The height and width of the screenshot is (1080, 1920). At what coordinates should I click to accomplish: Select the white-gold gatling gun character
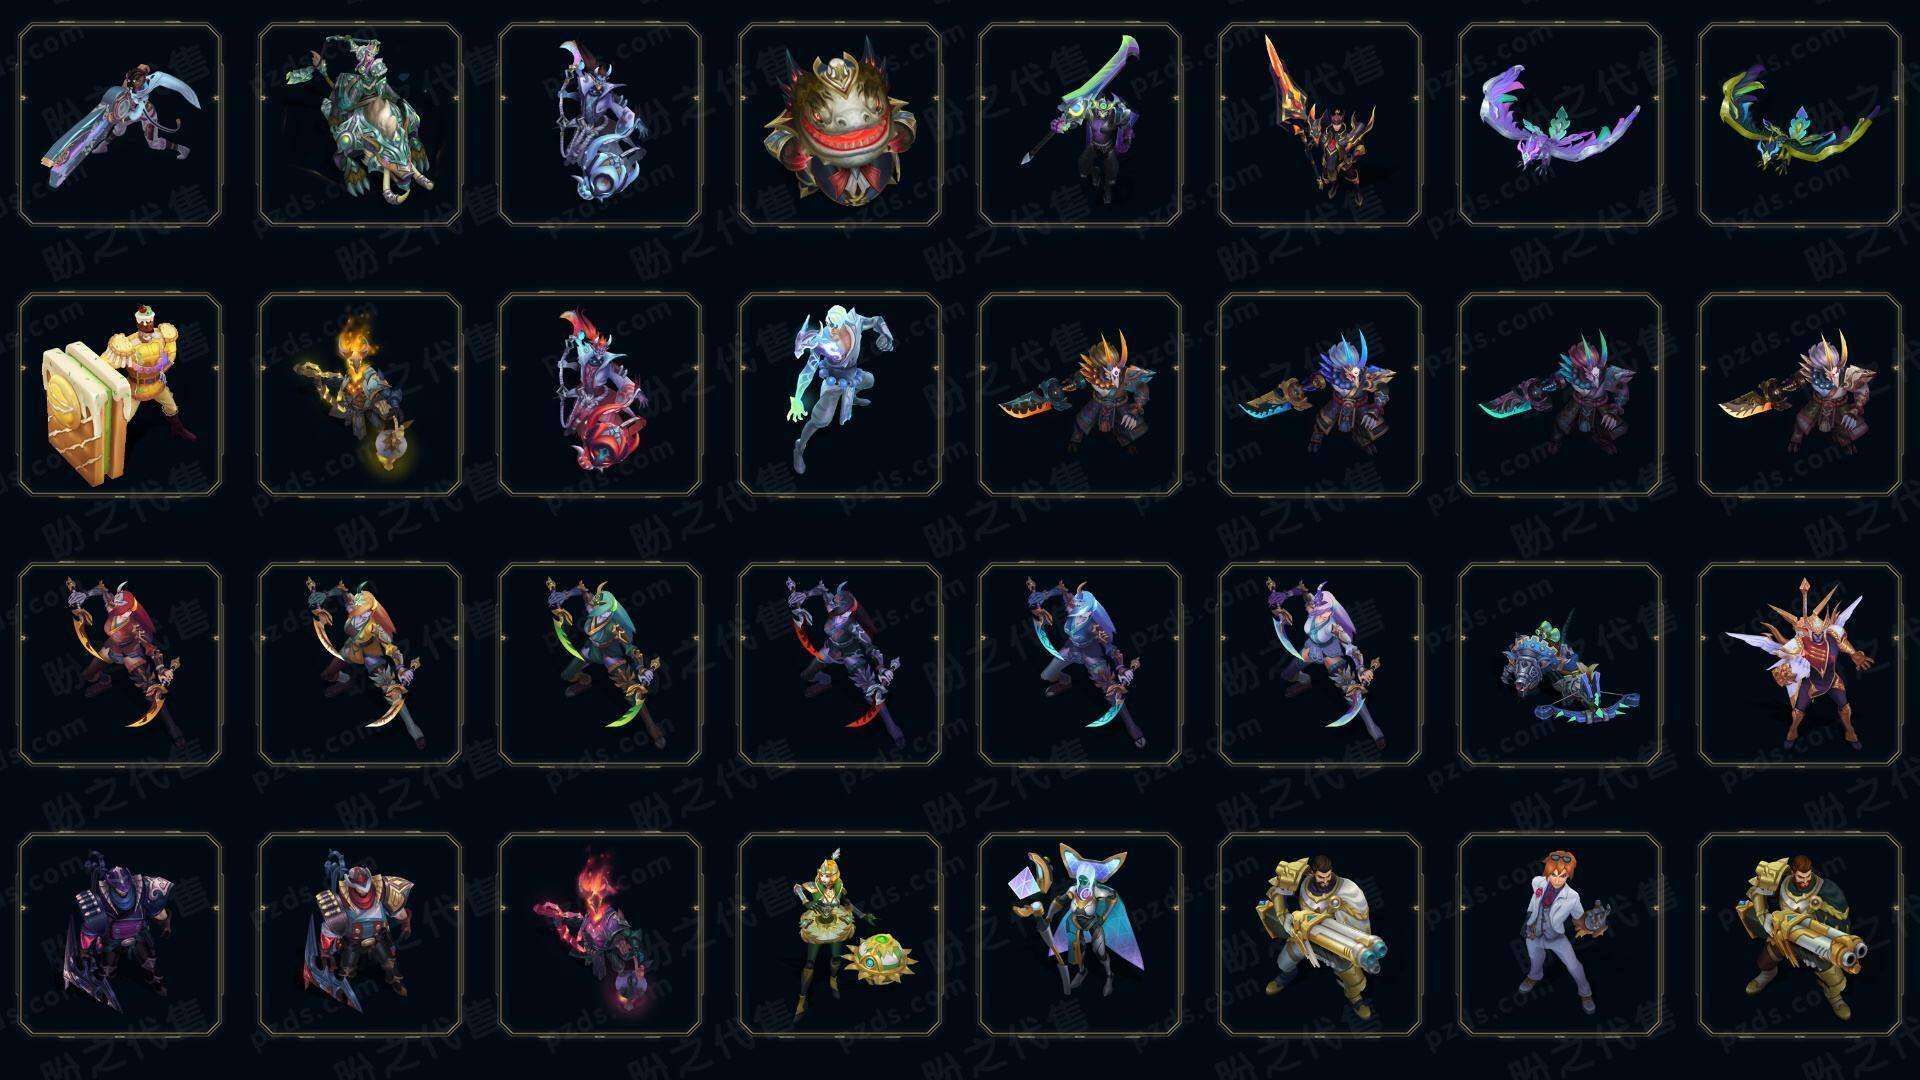click(x=1320, y=935)
